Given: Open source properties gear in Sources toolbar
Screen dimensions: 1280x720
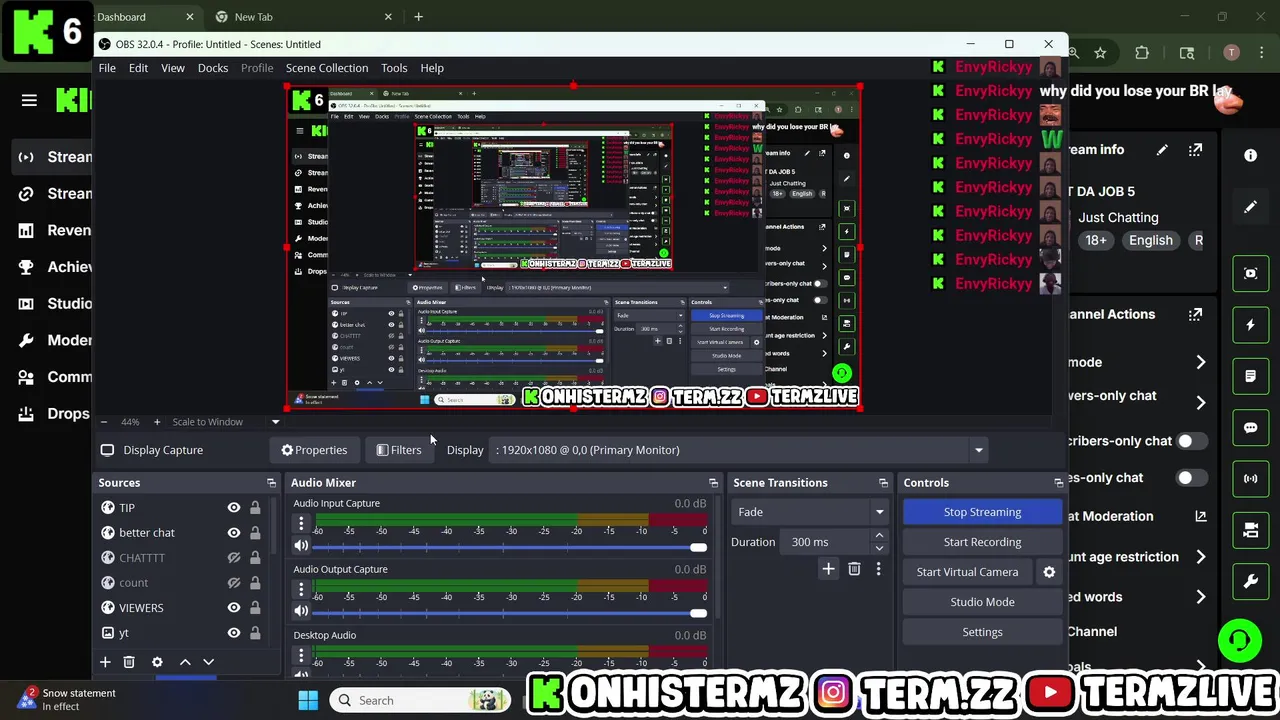Looking at the screenshot, I should [x=157, y=662].
